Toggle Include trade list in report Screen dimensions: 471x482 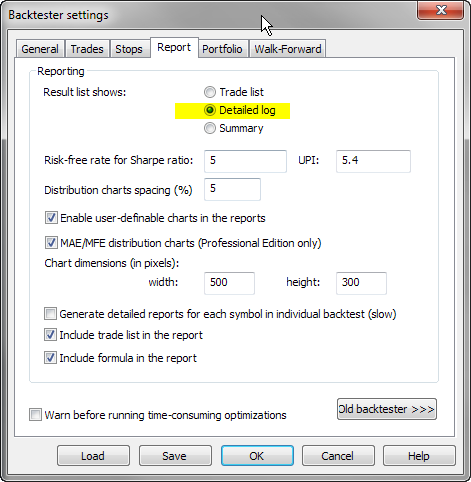tap(50, 335)
